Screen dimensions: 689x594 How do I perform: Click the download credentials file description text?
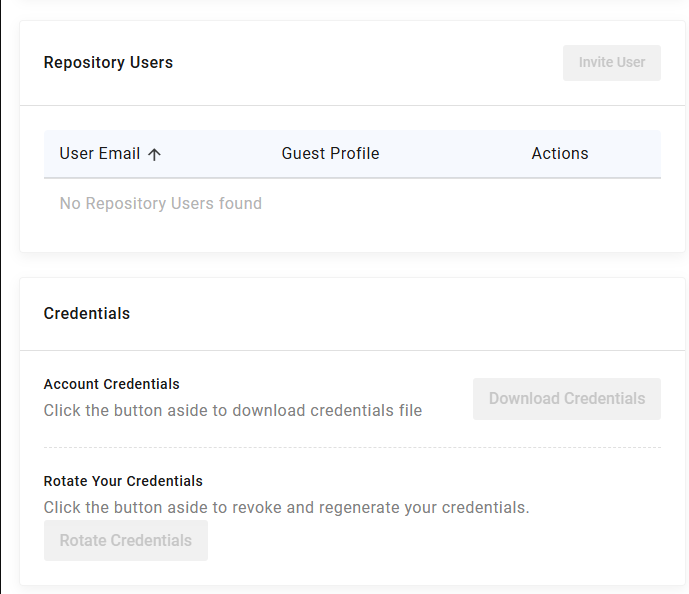coord(233,410)
